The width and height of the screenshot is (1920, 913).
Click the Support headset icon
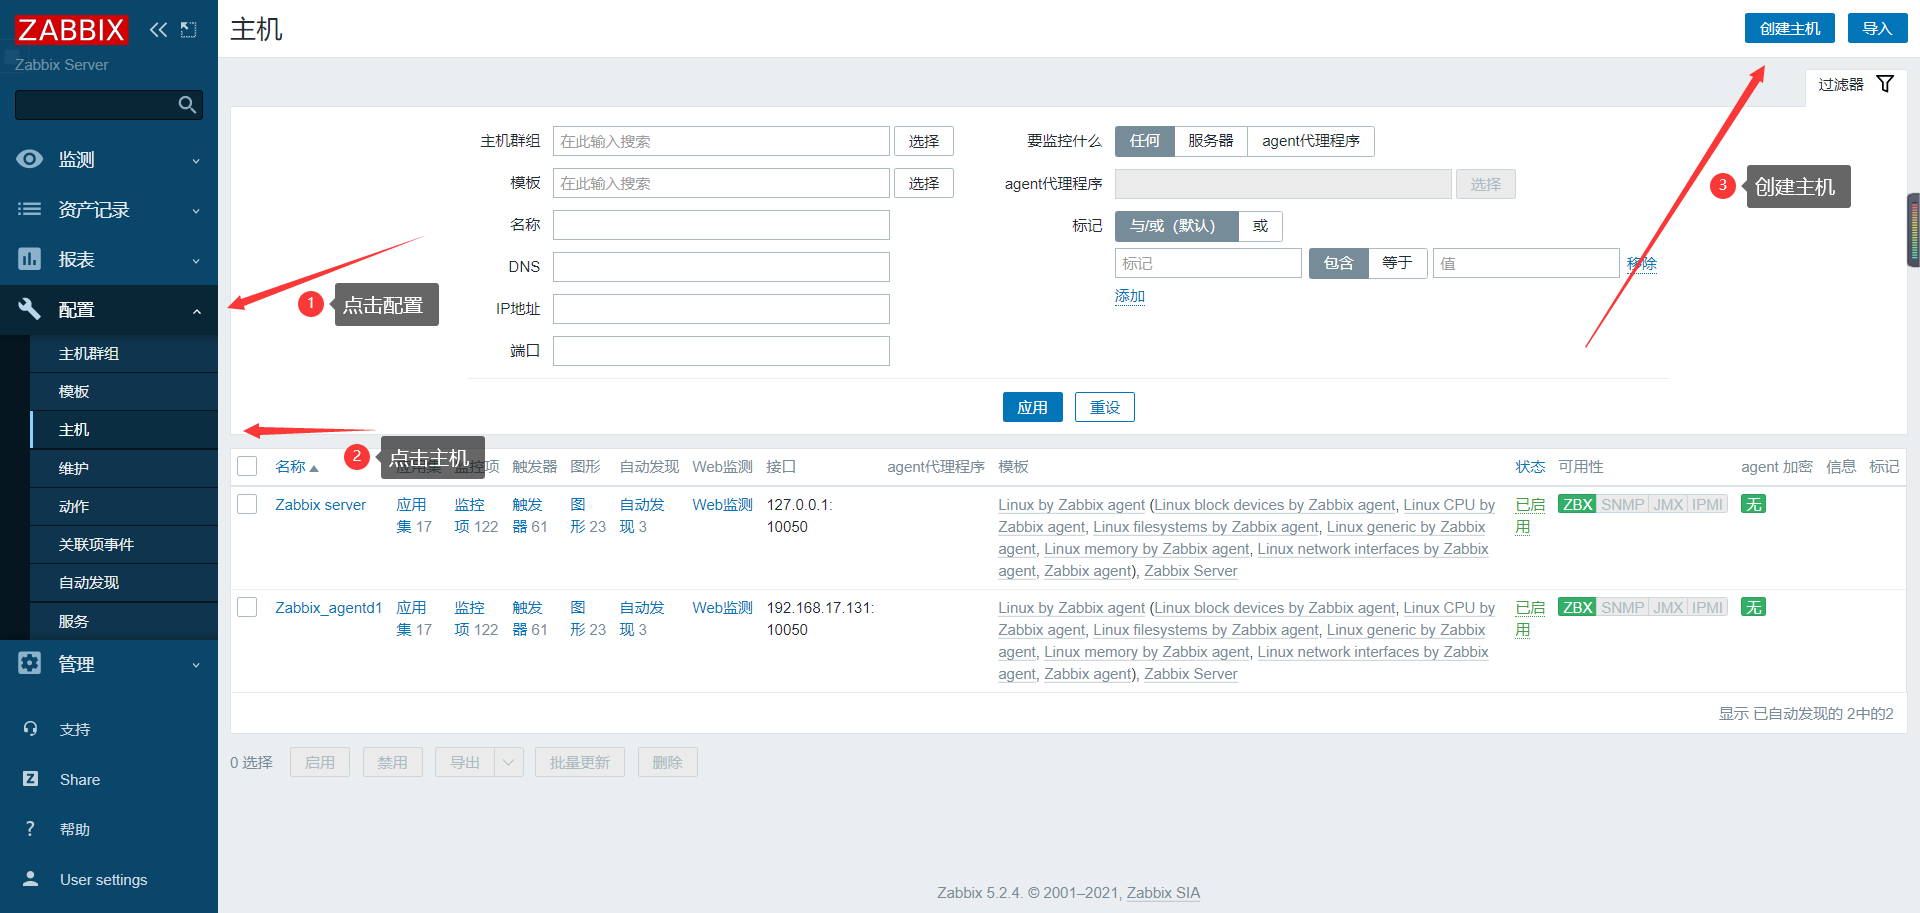pos(31,729)
